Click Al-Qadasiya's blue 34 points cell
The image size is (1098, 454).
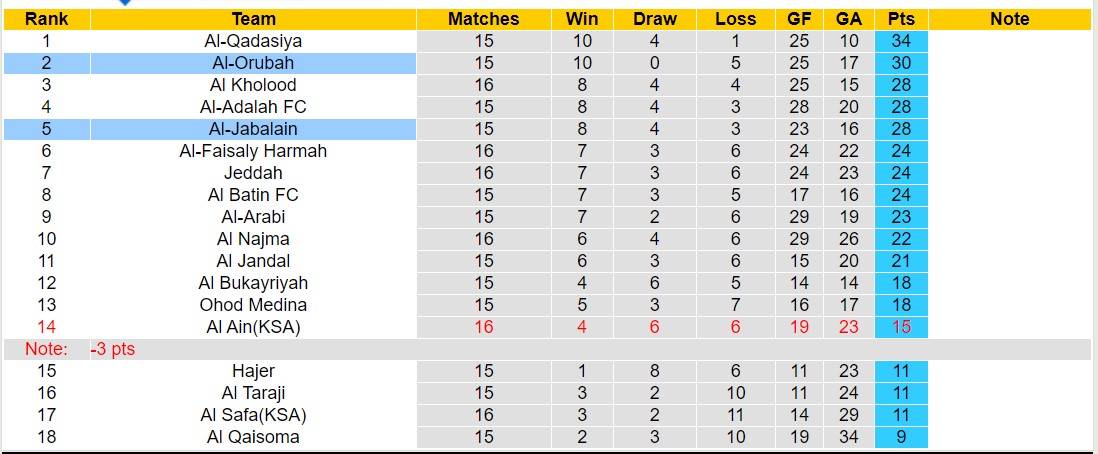(901, 41)
